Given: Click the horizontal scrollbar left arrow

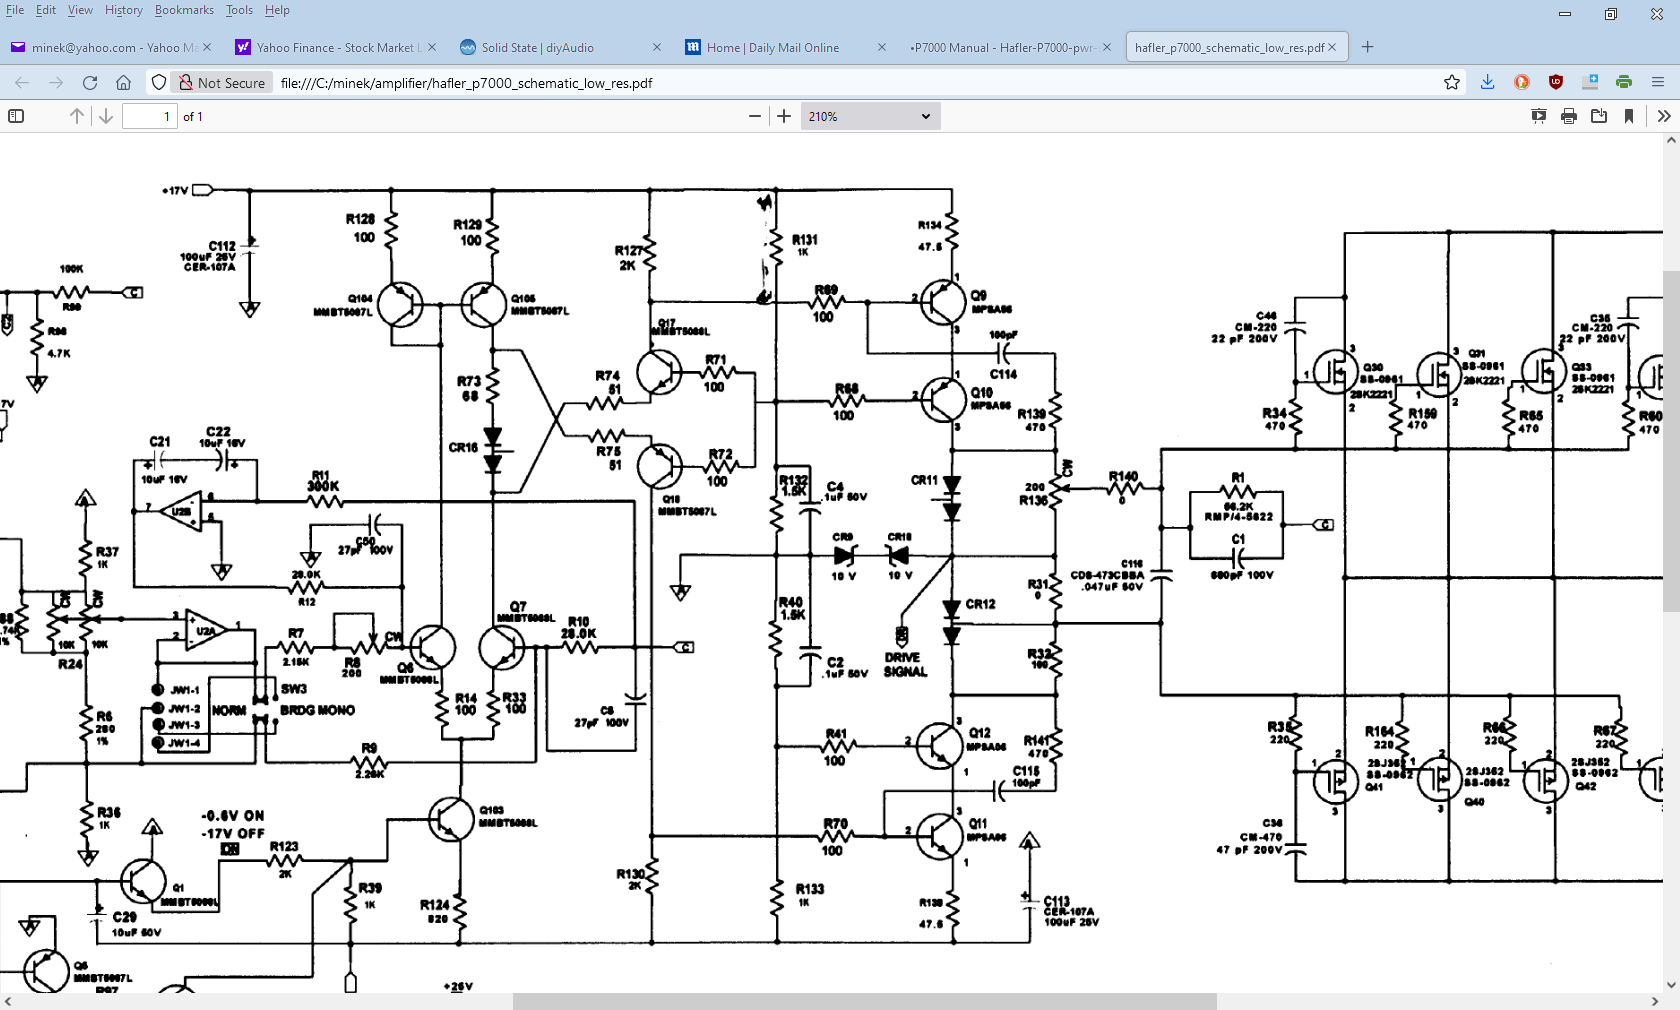Looking at the screenshot, I should point(8,1001).
